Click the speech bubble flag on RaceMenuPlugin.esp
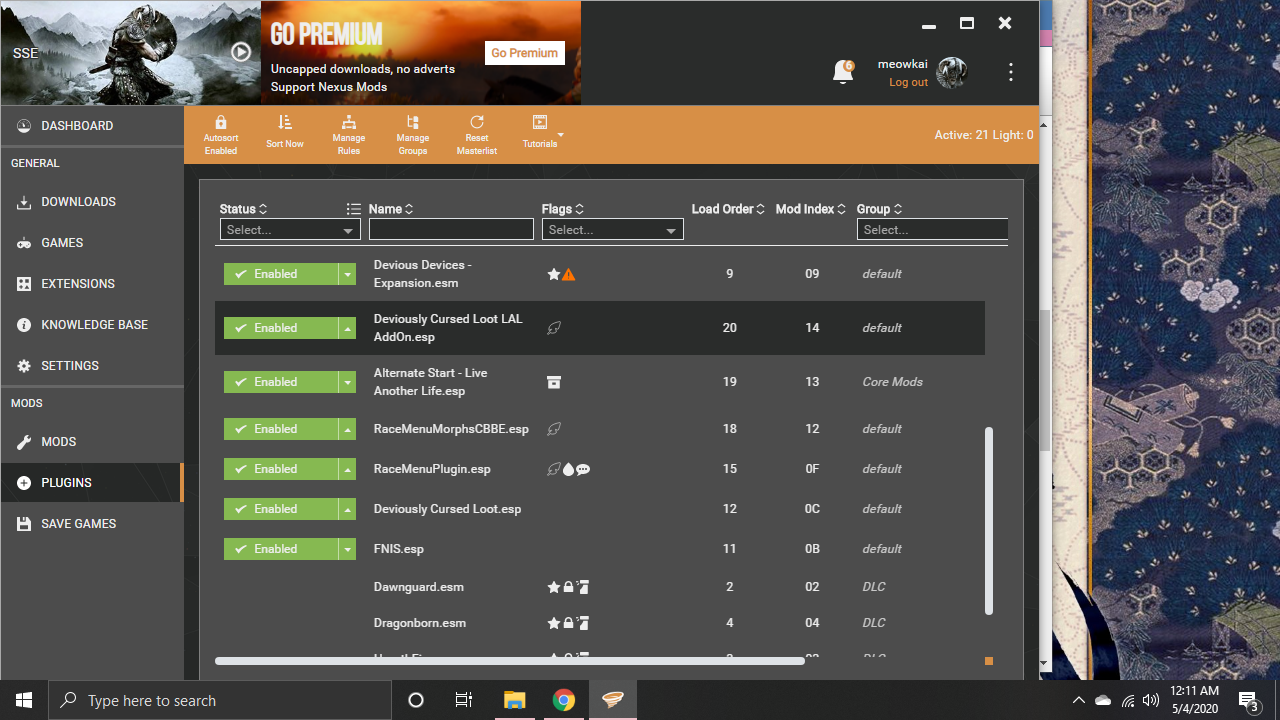This screenshot has width=1280, height=720. click(583, 469)
